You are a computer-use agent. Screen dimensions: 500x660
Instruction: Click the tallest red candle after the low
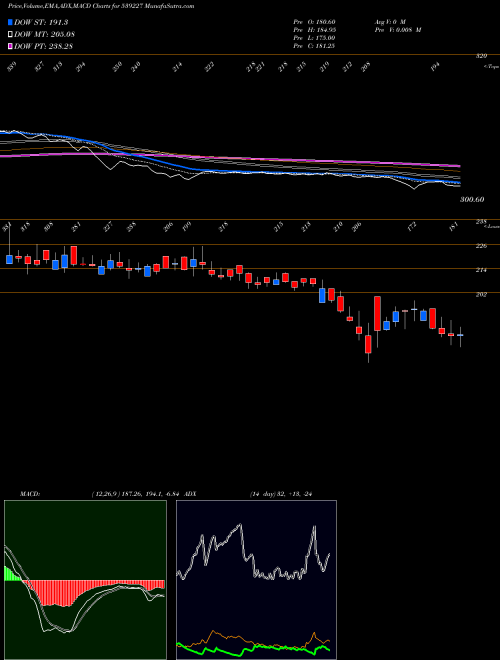[x=378, y=314]
